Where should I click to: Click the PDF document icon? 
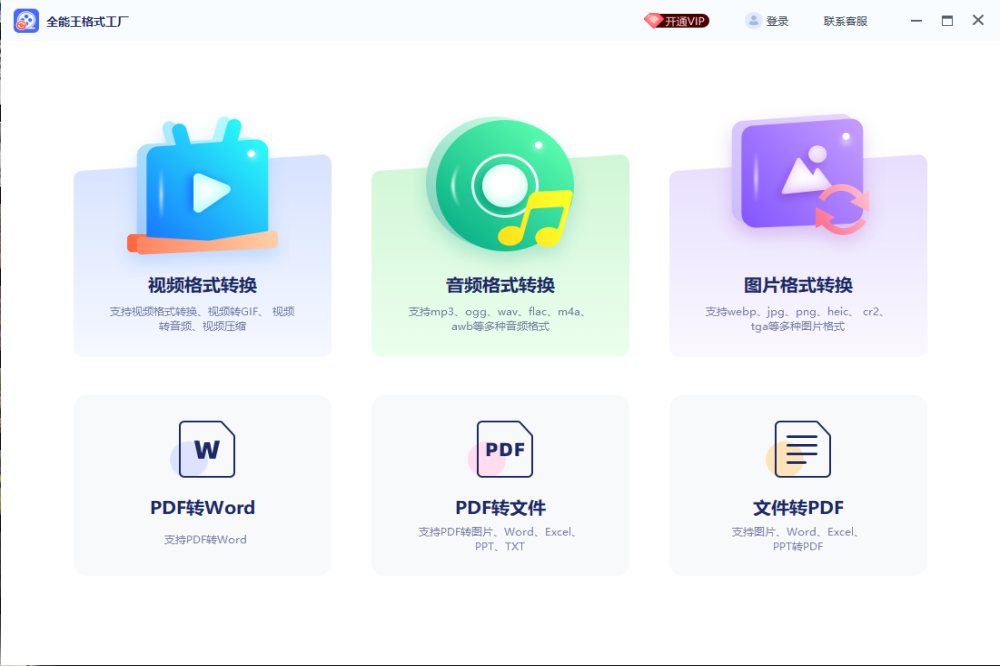[x=501, y=449]
